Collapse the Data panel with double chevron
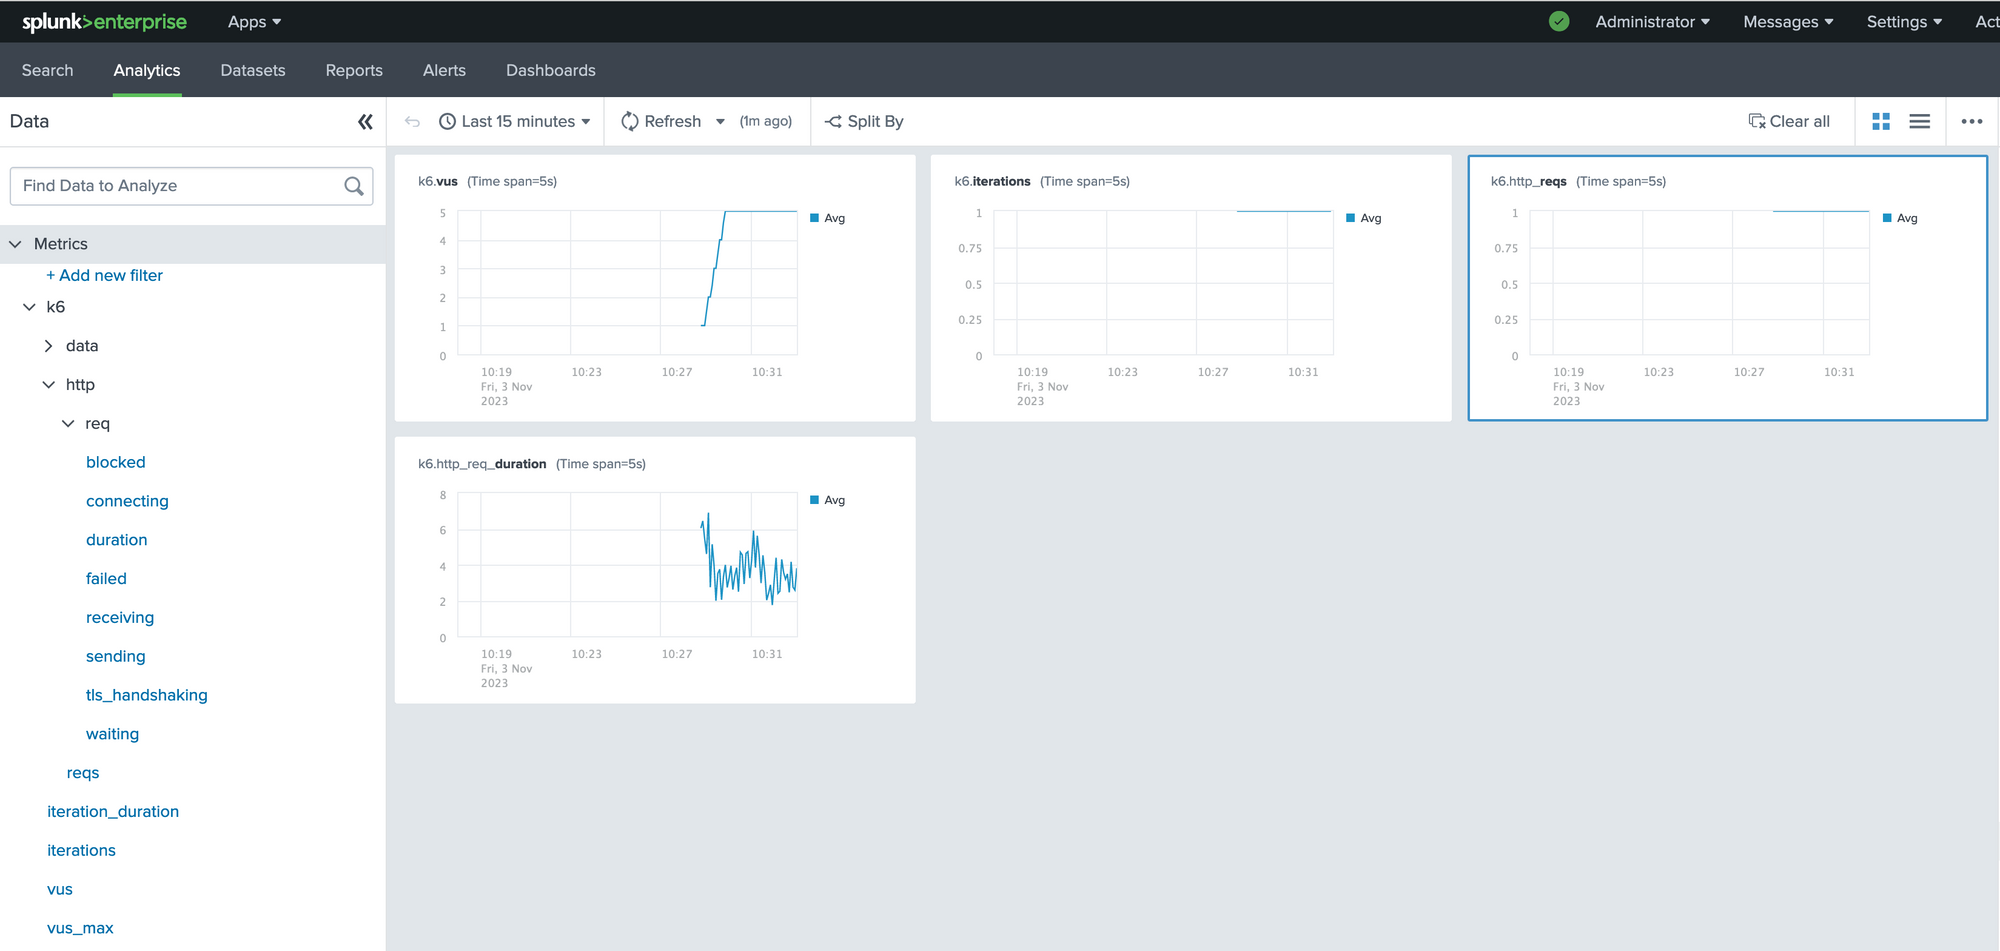The image size is (2000, 951). click(365, 122)
